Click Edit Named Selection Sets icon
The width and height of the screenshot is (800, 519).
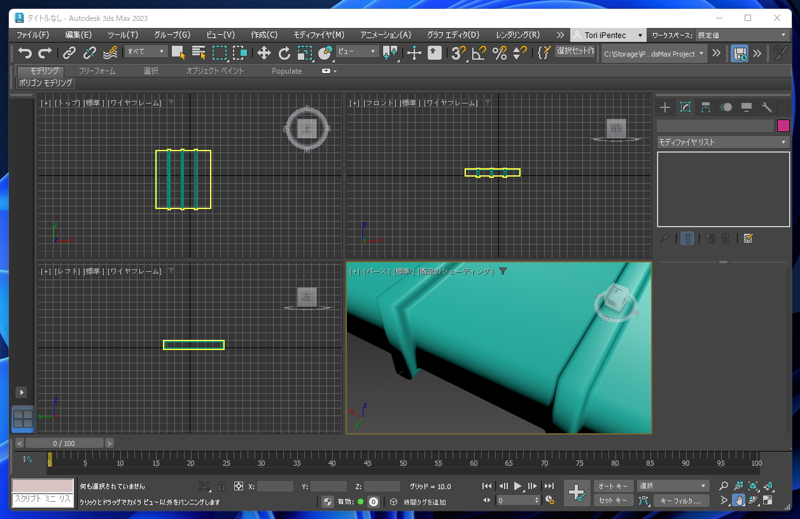[544, 53]
